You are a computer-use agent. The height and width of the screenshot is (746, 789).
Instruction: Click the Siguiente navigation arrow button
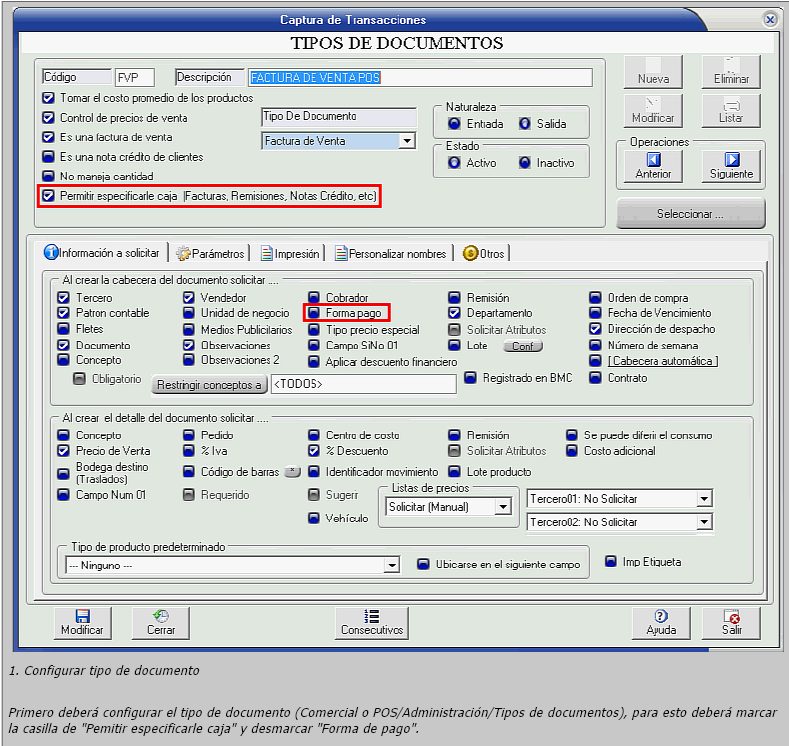tap(731, 165)
